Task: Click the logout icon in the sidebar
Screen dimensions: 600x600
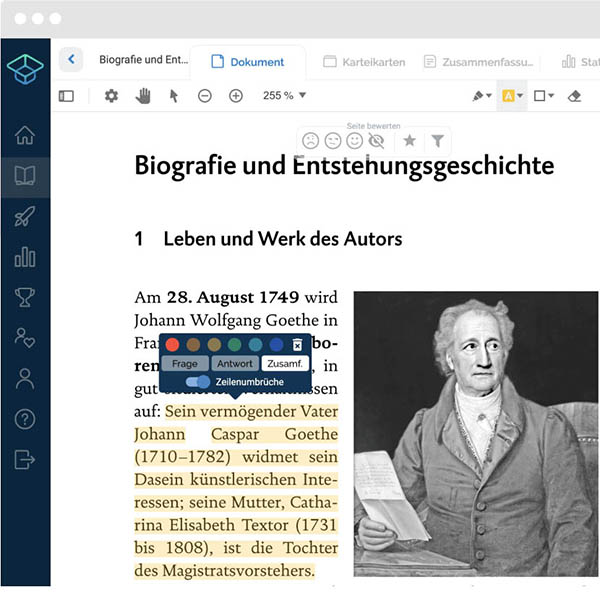Action: point(25,460)
